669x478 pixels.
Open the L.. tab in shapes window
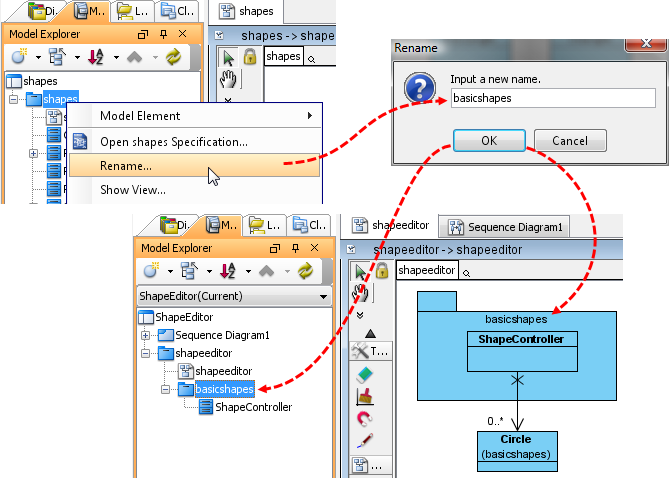pyautogui.click(x=132, y=11)
